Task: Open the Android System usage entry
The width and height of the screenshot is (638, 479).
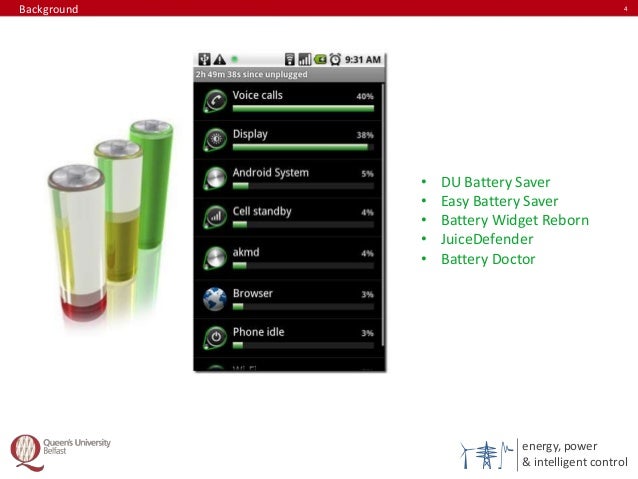Action: (288, 178)
